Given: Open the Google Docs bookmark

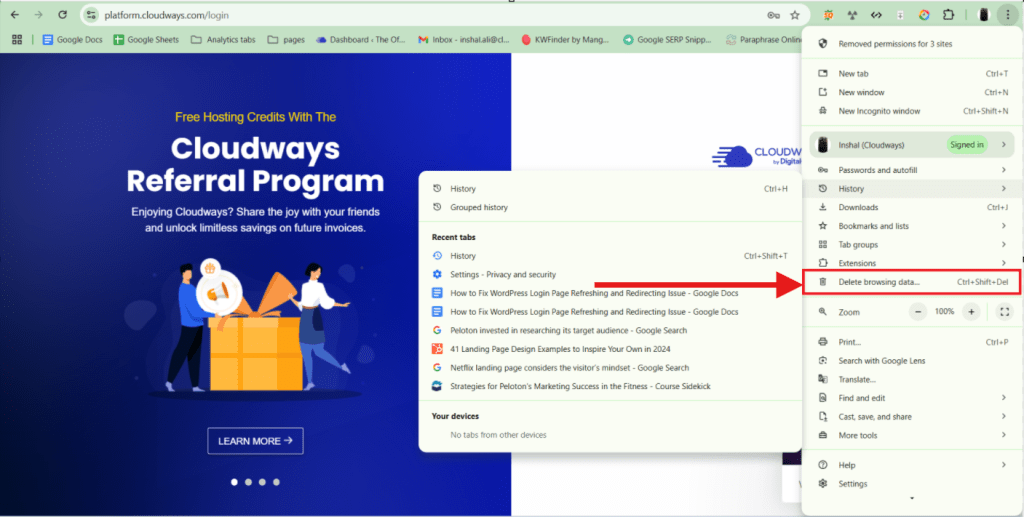Looking at the screenshot, I should pyautogui.click(x=72, y=40).
